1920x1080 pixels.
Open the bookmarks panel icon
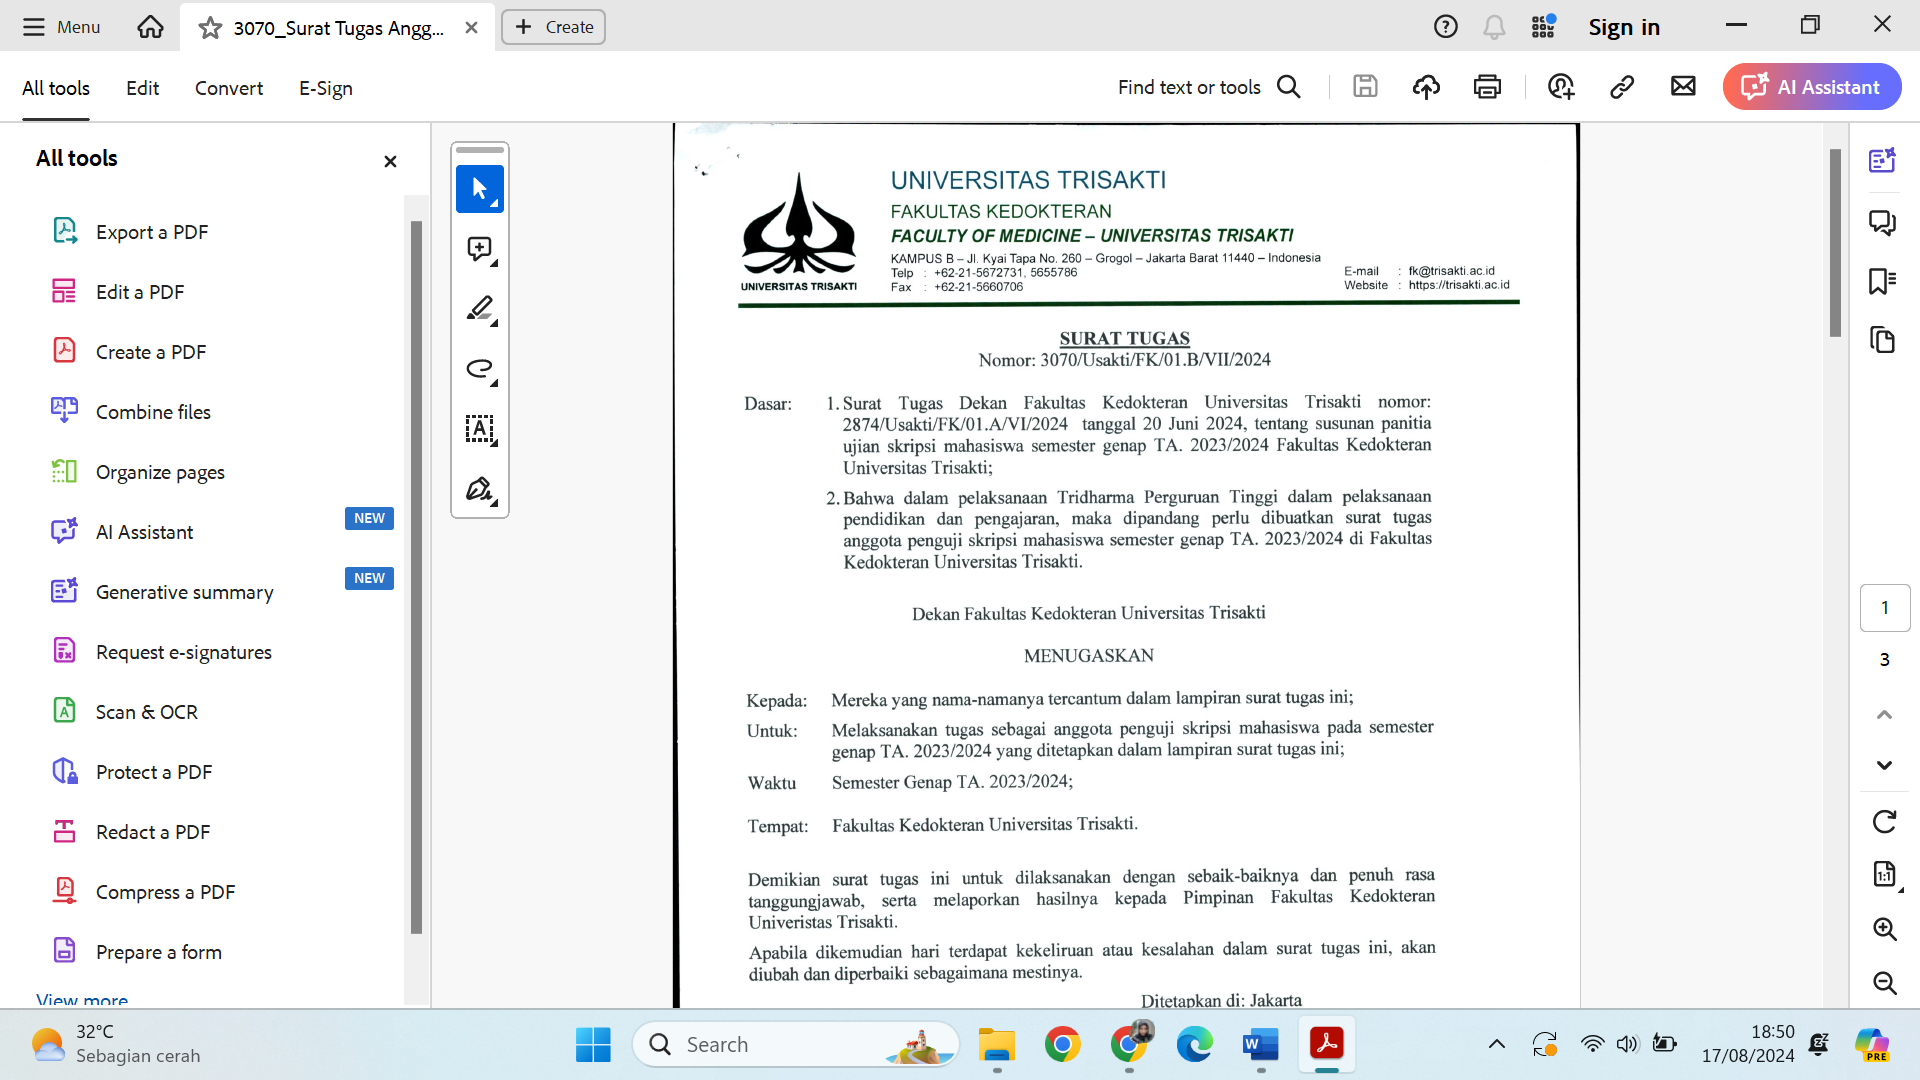(x=1883, y=281)
